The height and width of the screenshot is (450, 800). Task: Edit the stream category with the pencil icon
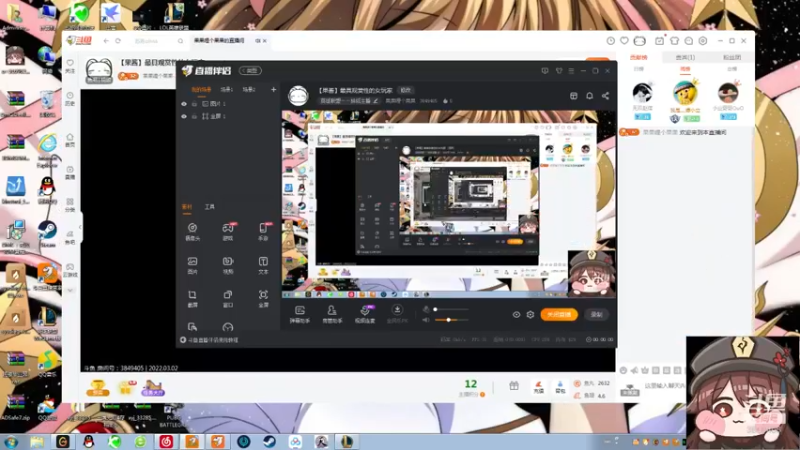coord(375,101)
